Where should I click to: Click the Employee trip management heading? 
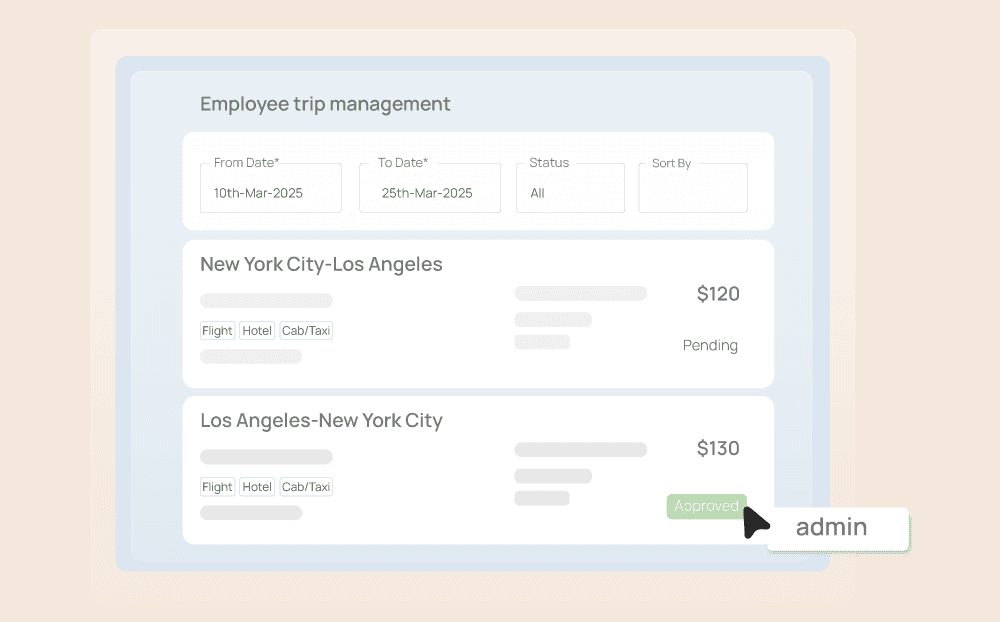click(x=325, y=104)
